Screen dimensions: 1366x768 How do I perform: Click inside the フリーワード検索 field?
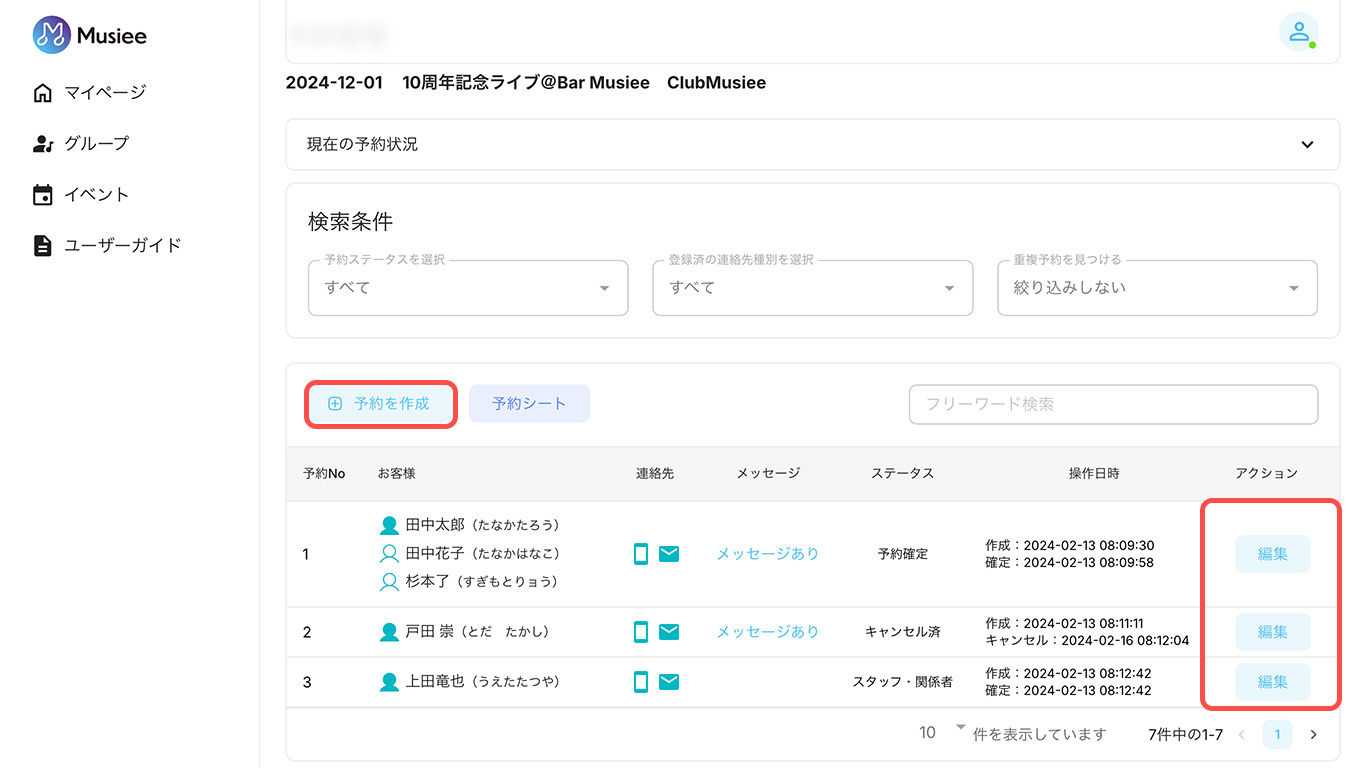point(1112,404)
